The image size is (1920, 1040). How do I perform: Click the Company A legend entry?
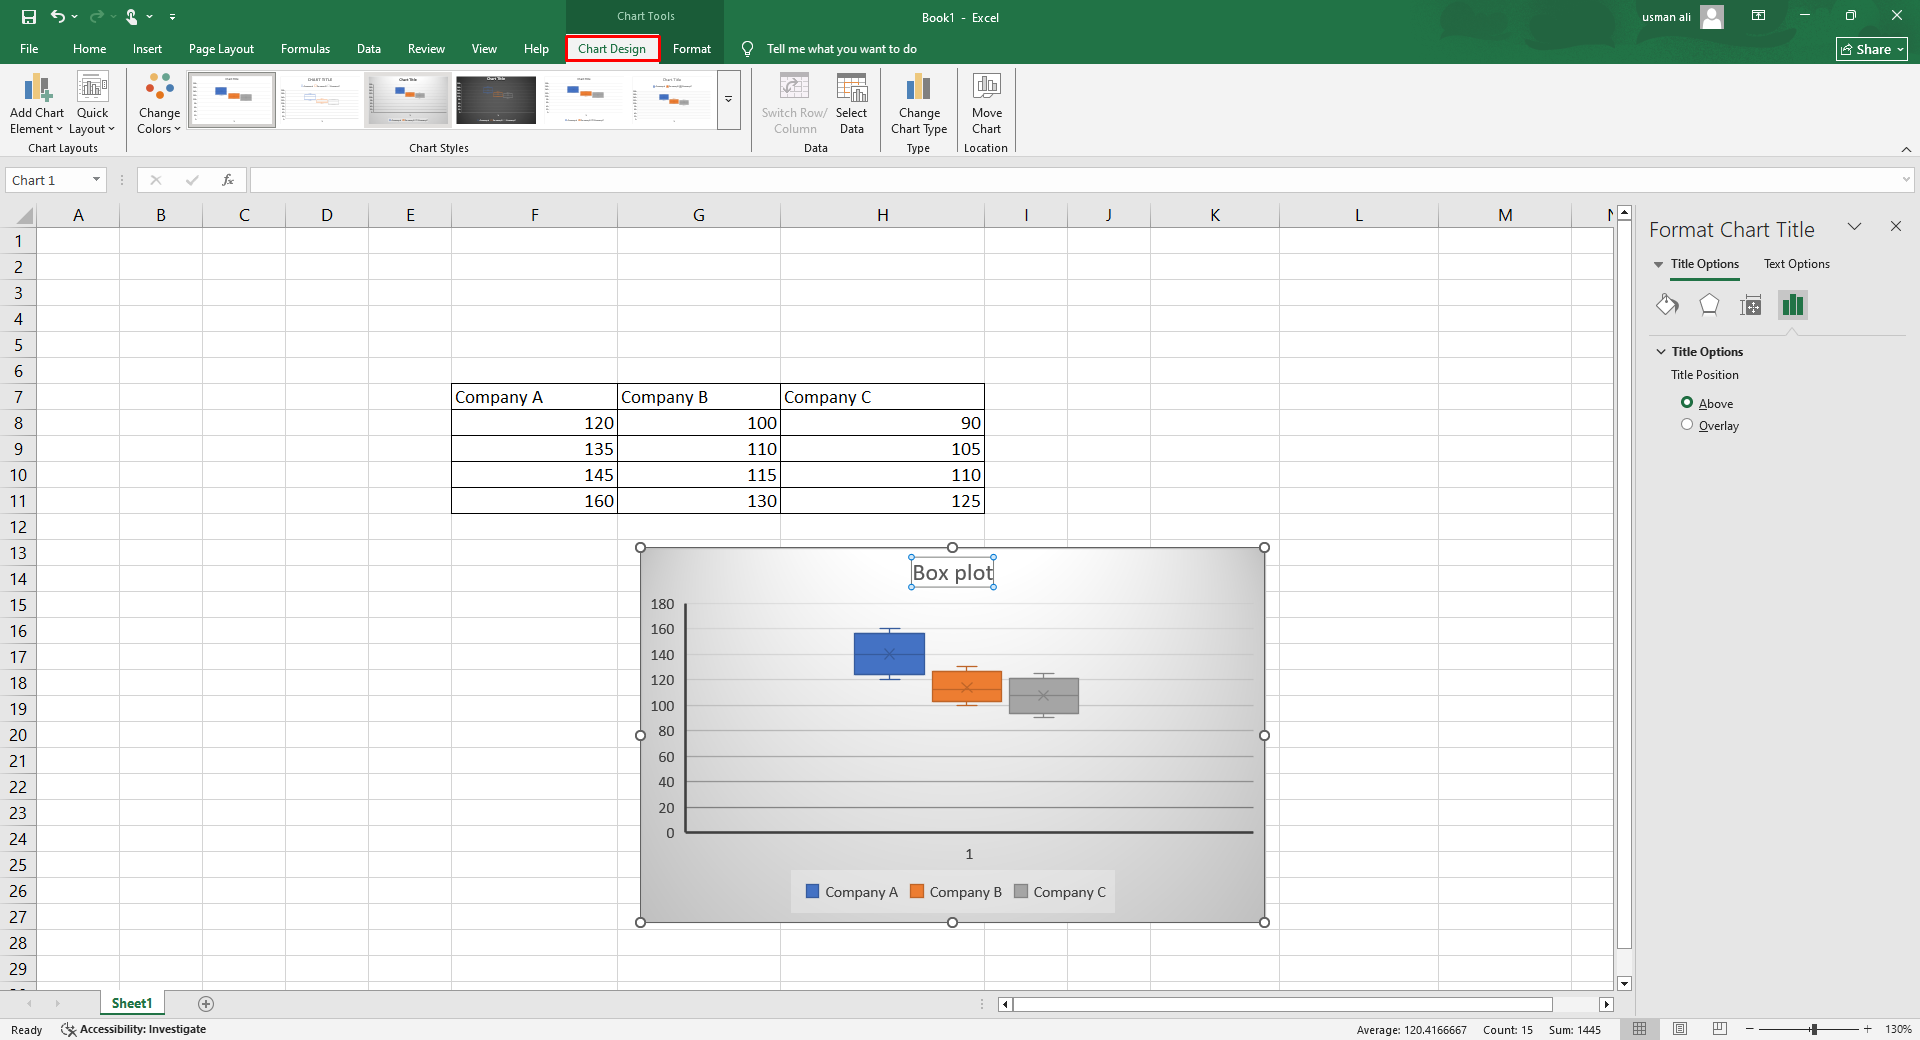(x=852, y=892)
